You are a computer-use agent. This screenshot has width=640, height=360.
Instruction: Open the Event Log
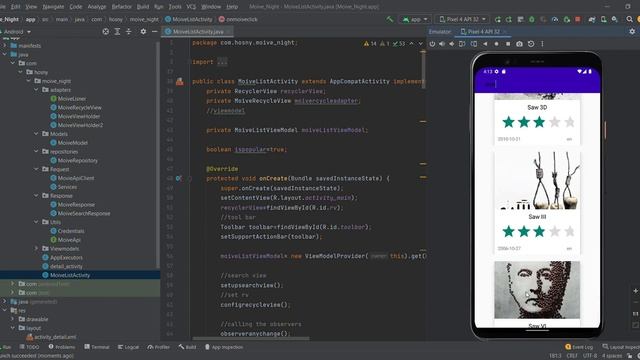[x=579, y=347]
